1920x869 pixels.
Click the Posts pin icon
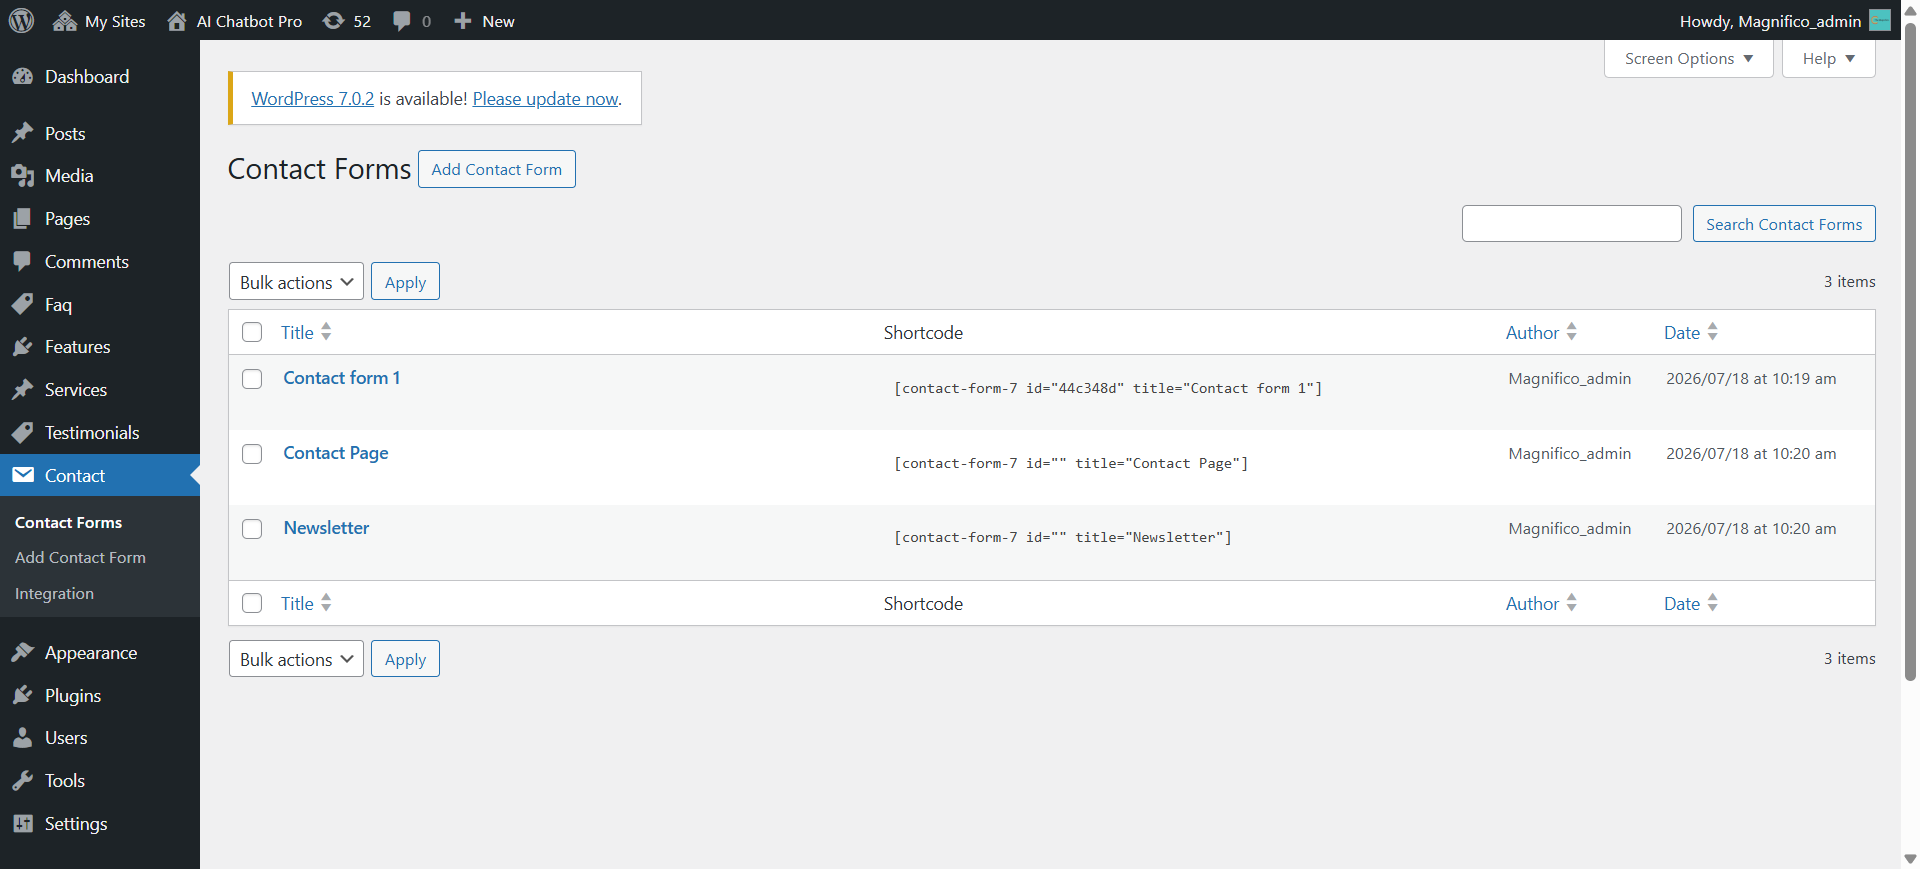click(x=23, y=133)
